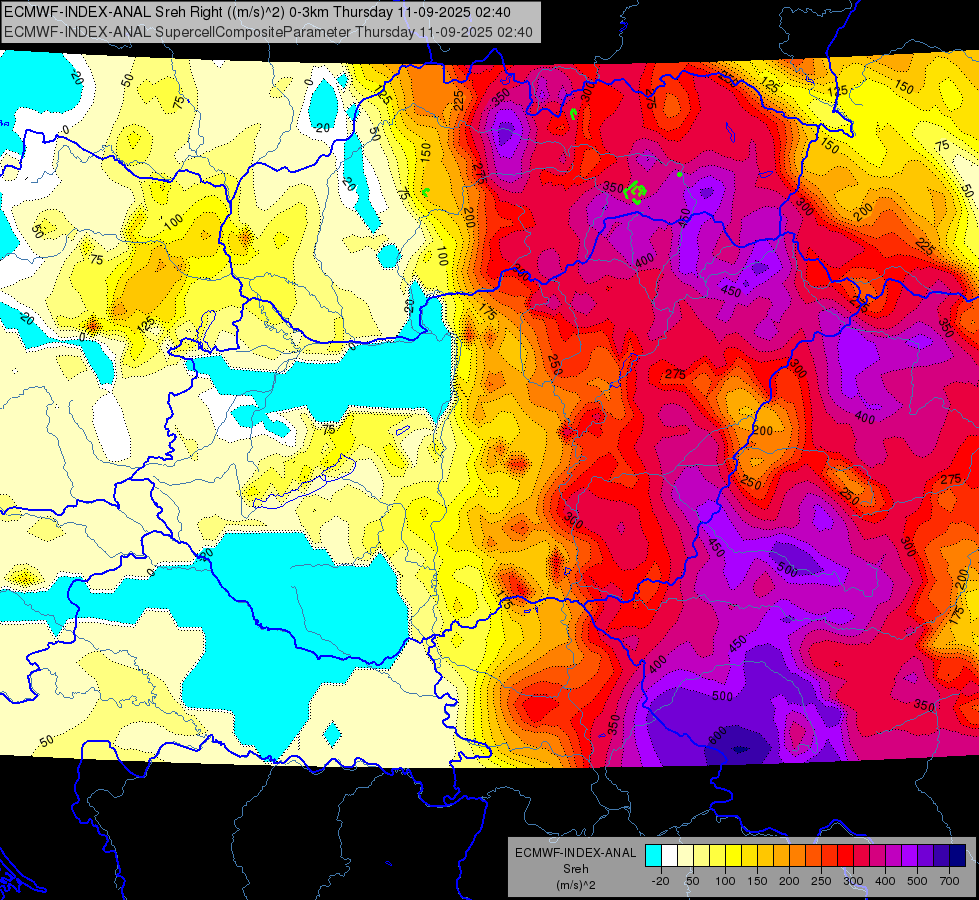
Task: Click the 500 legend scale label
Action: [917, 881]
